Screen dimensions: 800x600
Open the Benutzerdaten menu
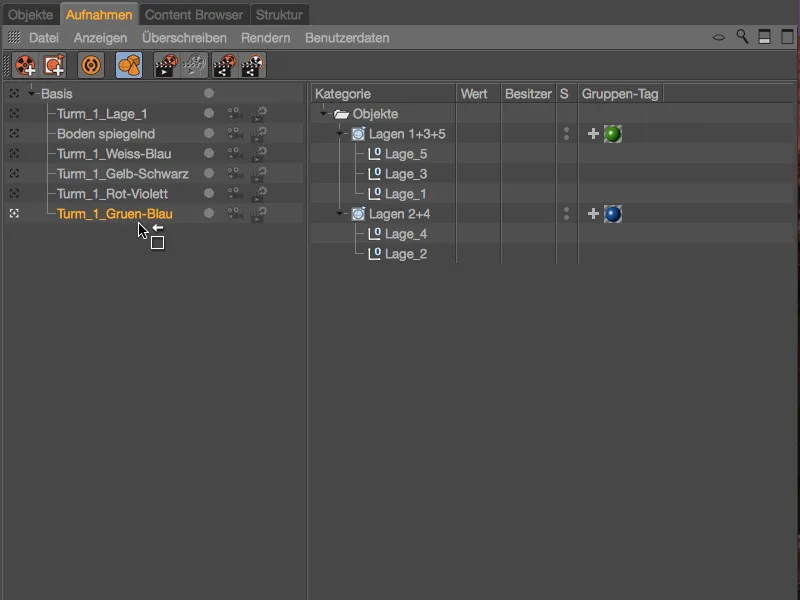(x=347, y=38)
